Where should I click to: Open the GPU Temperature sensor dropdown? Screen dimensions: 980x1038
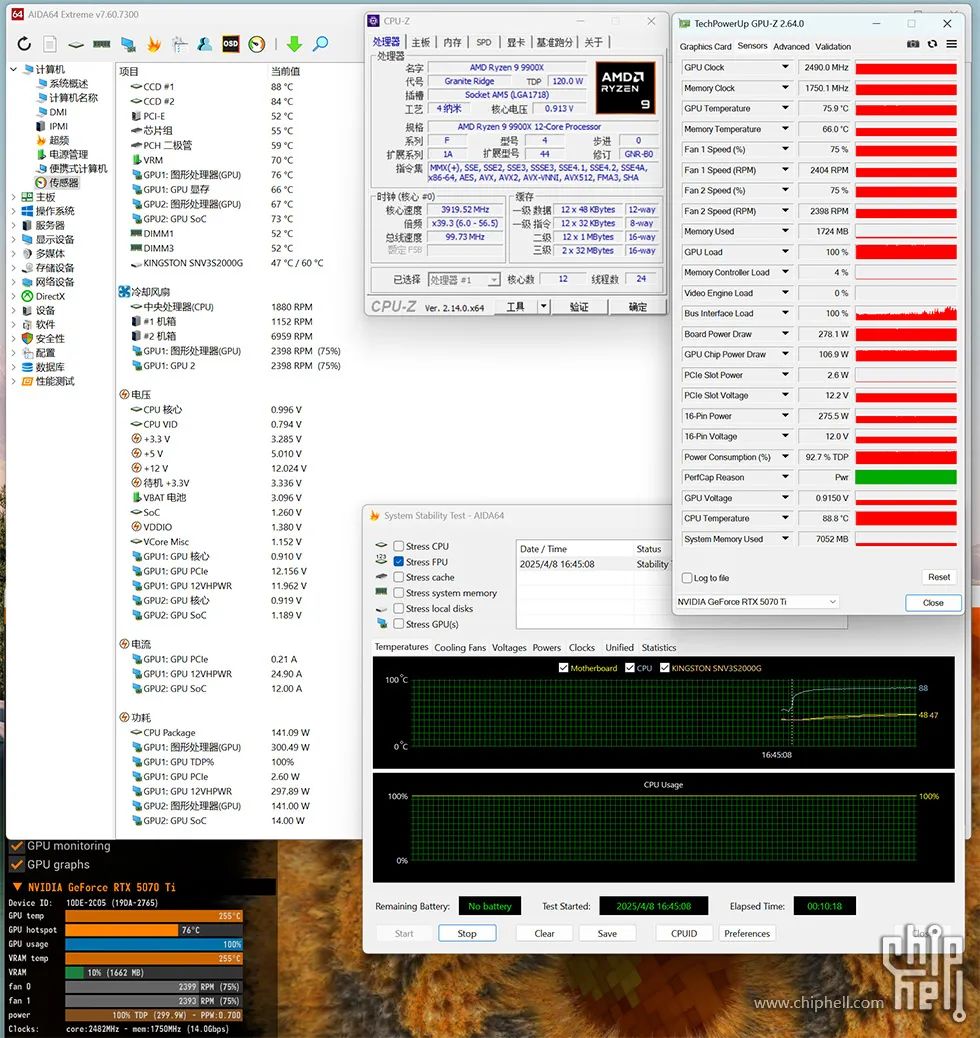point(785,108)
